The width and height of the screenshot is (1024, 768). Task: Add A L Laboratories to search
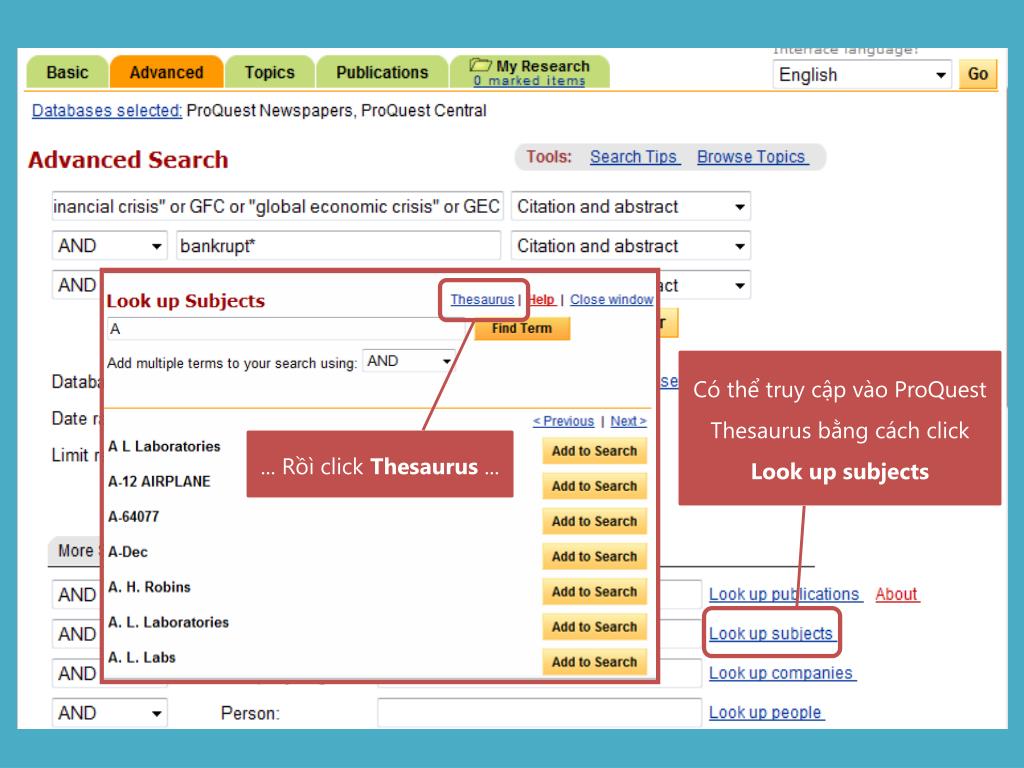tap(594, 451)
